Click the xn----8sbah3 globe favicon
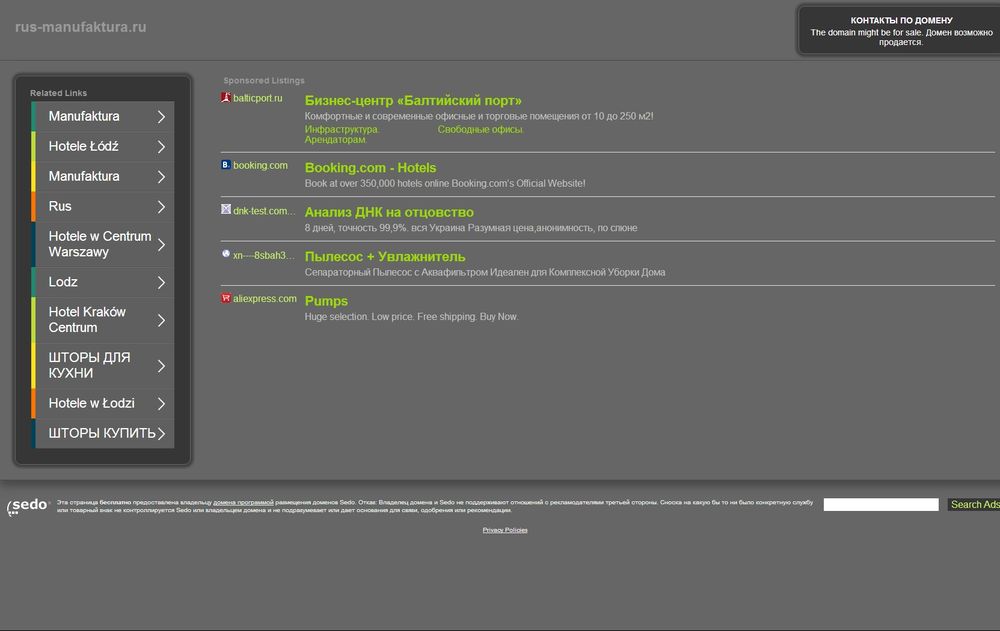Screen dimensions: 1000x631 tap(226, 253)
